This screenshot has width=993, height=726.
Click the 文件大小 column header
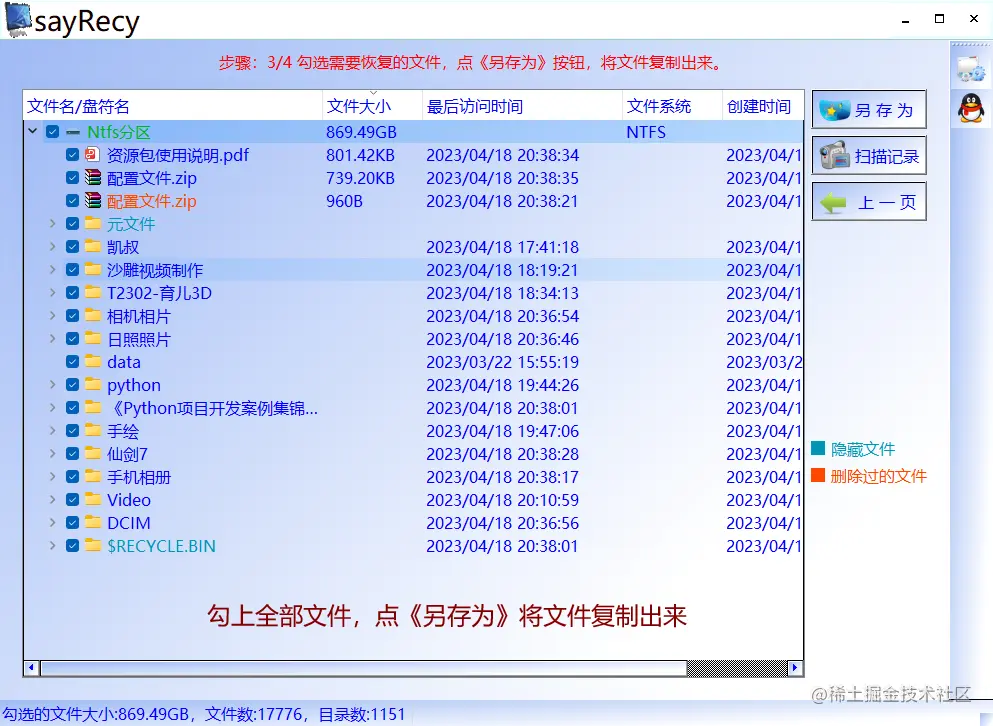click(x=357, y=105)
